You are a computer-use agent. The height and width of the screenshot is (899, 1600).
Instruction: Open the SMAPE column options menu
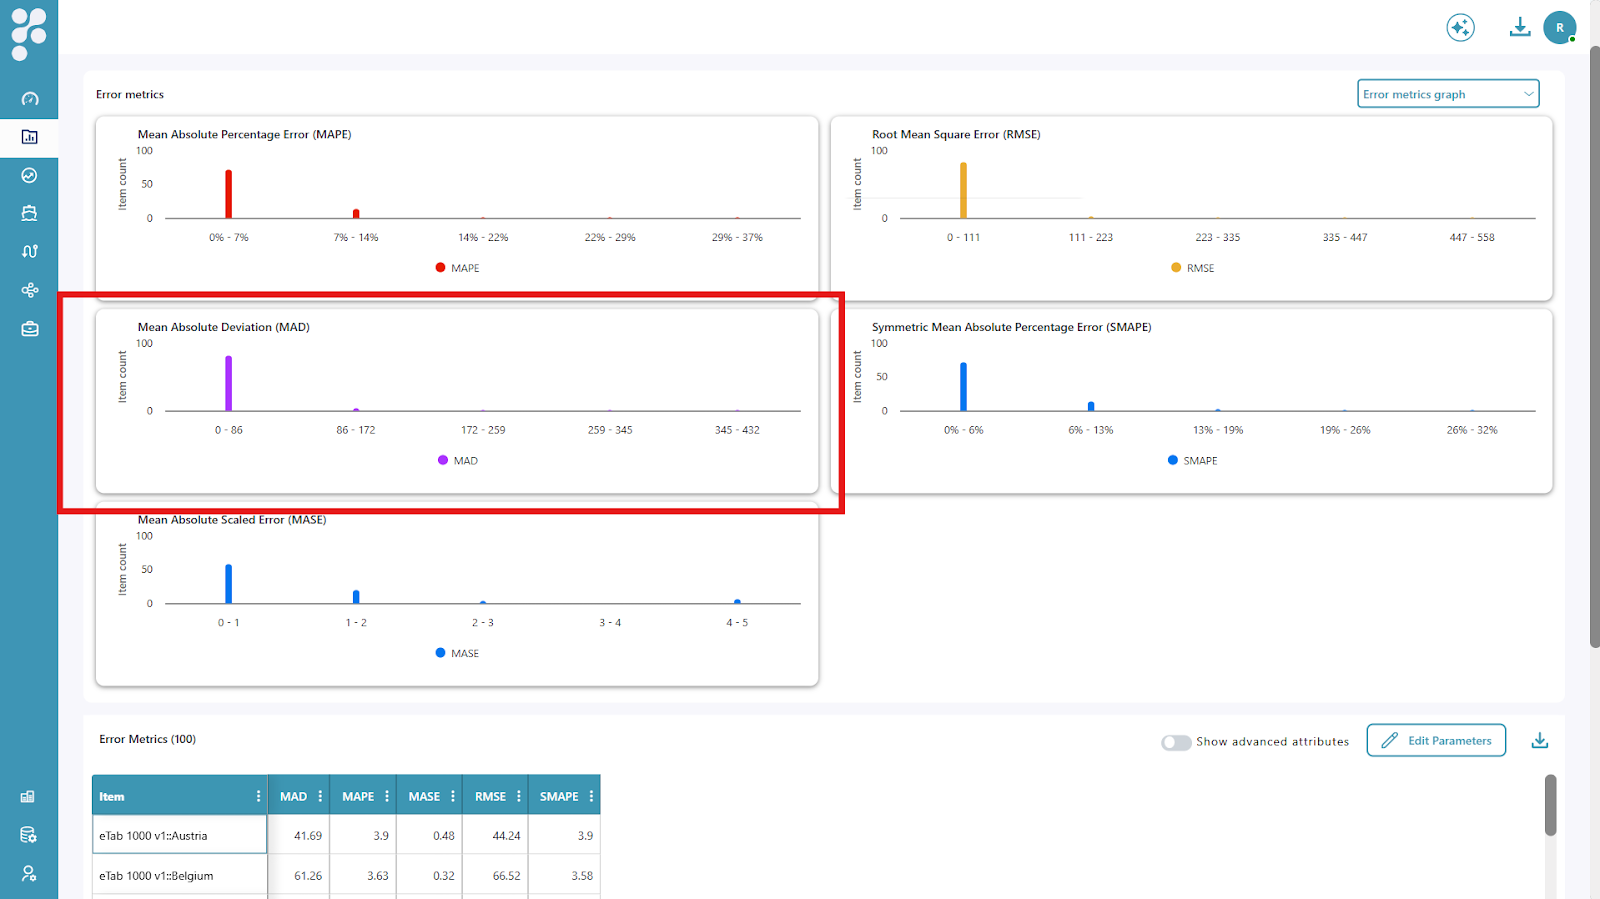tap(591, 797)
